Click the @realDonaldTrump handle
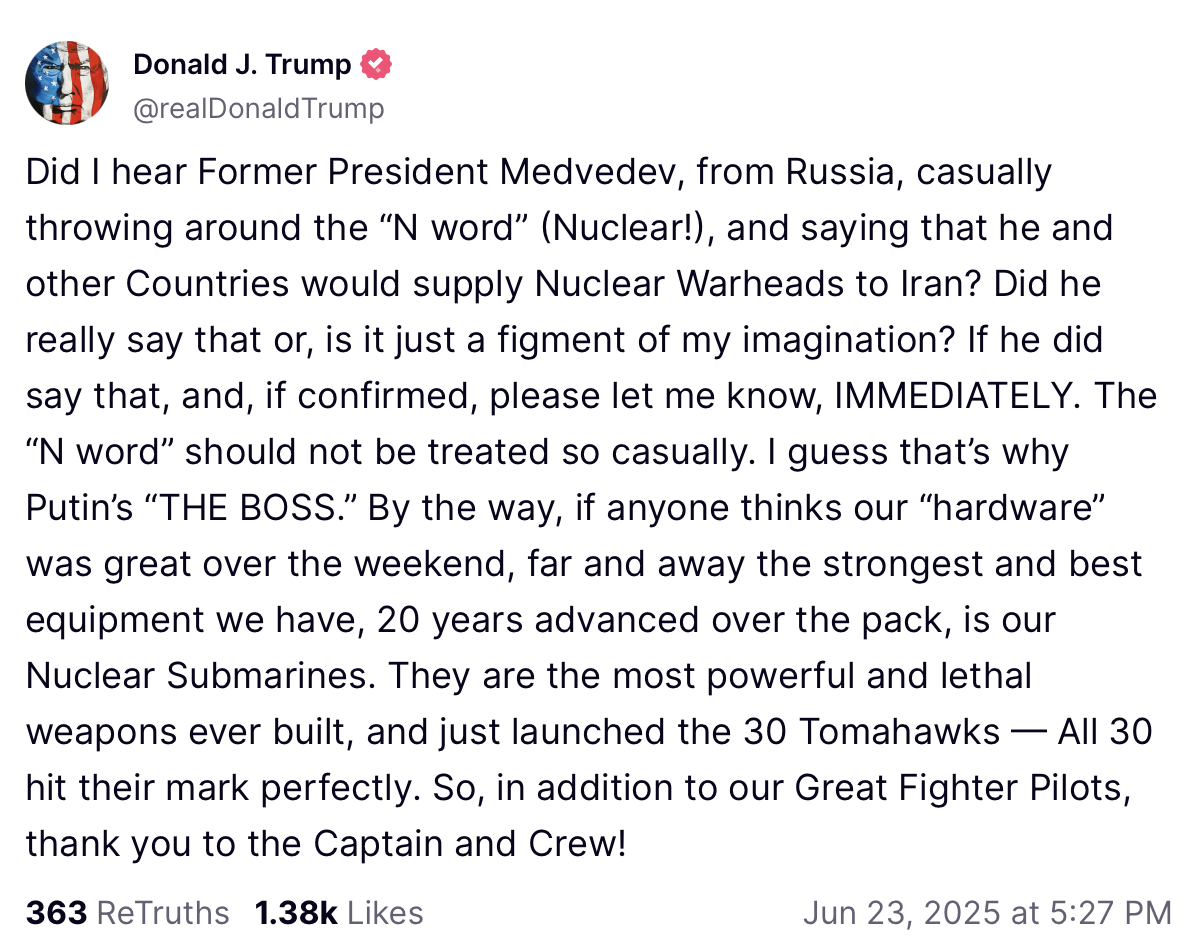 (x=259, y=109)
